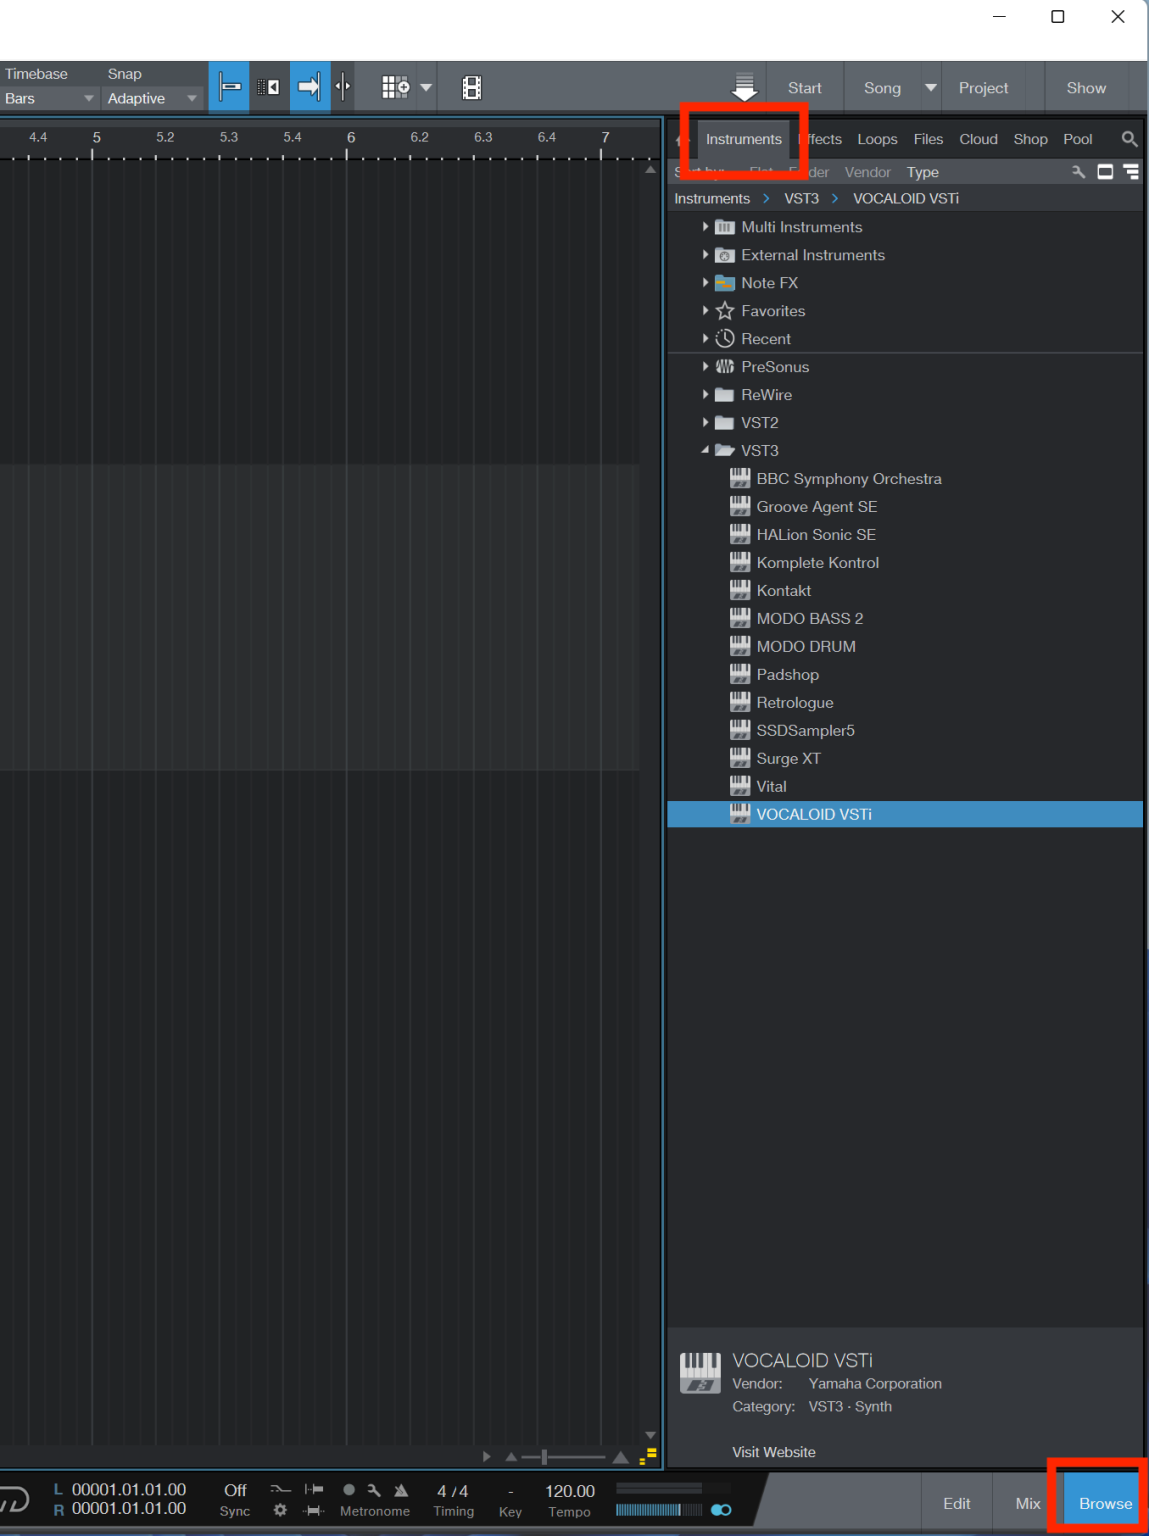Adjust the timeline horizontal zoom slider
This screenshot has width=1149, height=1536.
point(545,1456)
